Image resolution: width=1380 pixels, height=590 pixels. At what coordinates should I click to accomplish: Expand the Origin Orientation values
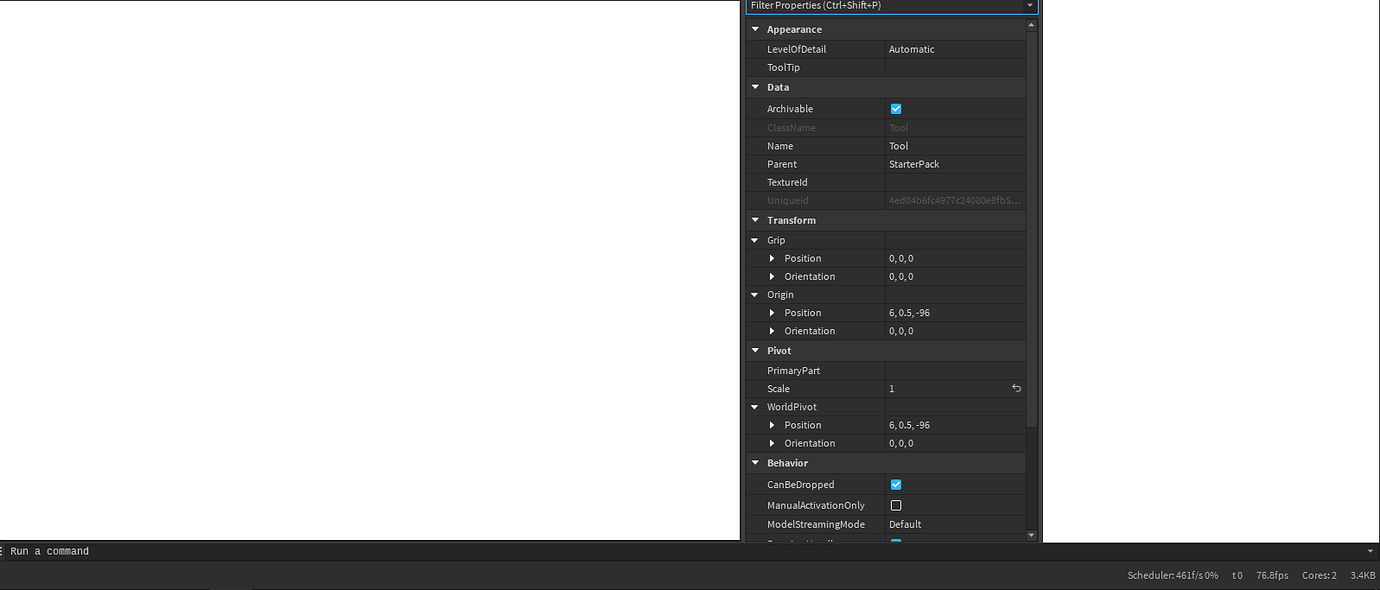tap(772, 330)
